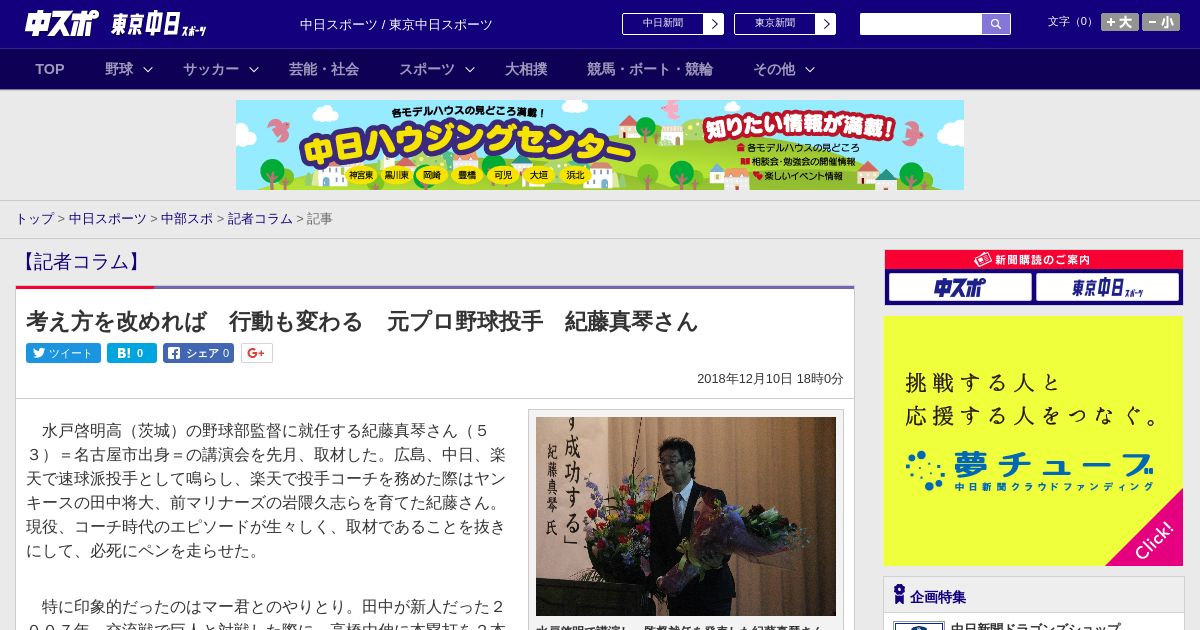Click the Chunichi Sports logo
Image resolution: width=1200 pixels, height=630 pixels.
[x=63, y=24]
